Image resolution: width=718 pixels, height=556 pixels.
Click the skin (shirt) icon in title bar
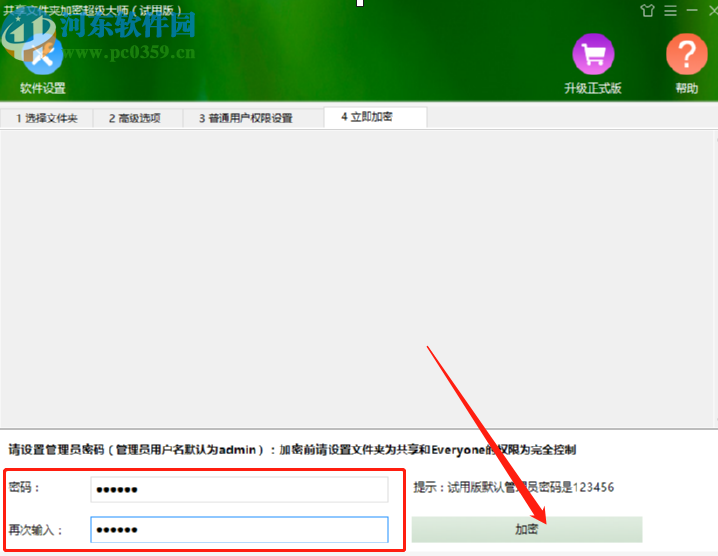(x=647, y=11)
